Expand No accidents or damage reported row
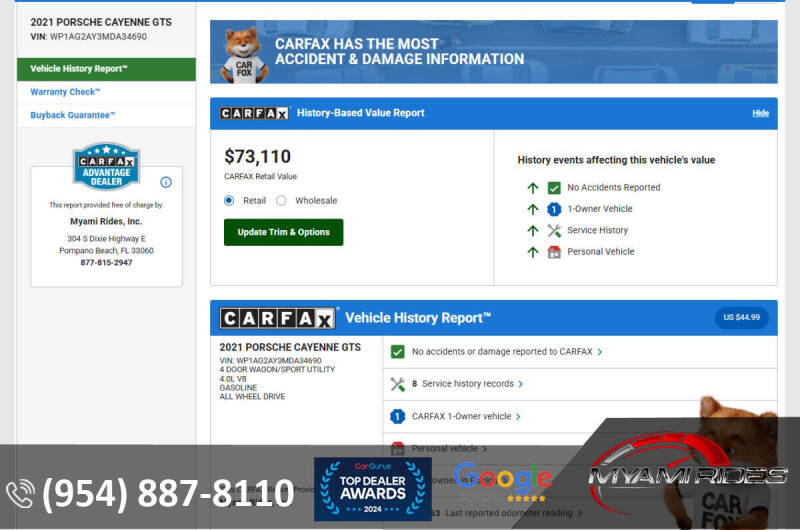This screenshot has width=800, height=530. pyautogui.click(x=502, y=352)
